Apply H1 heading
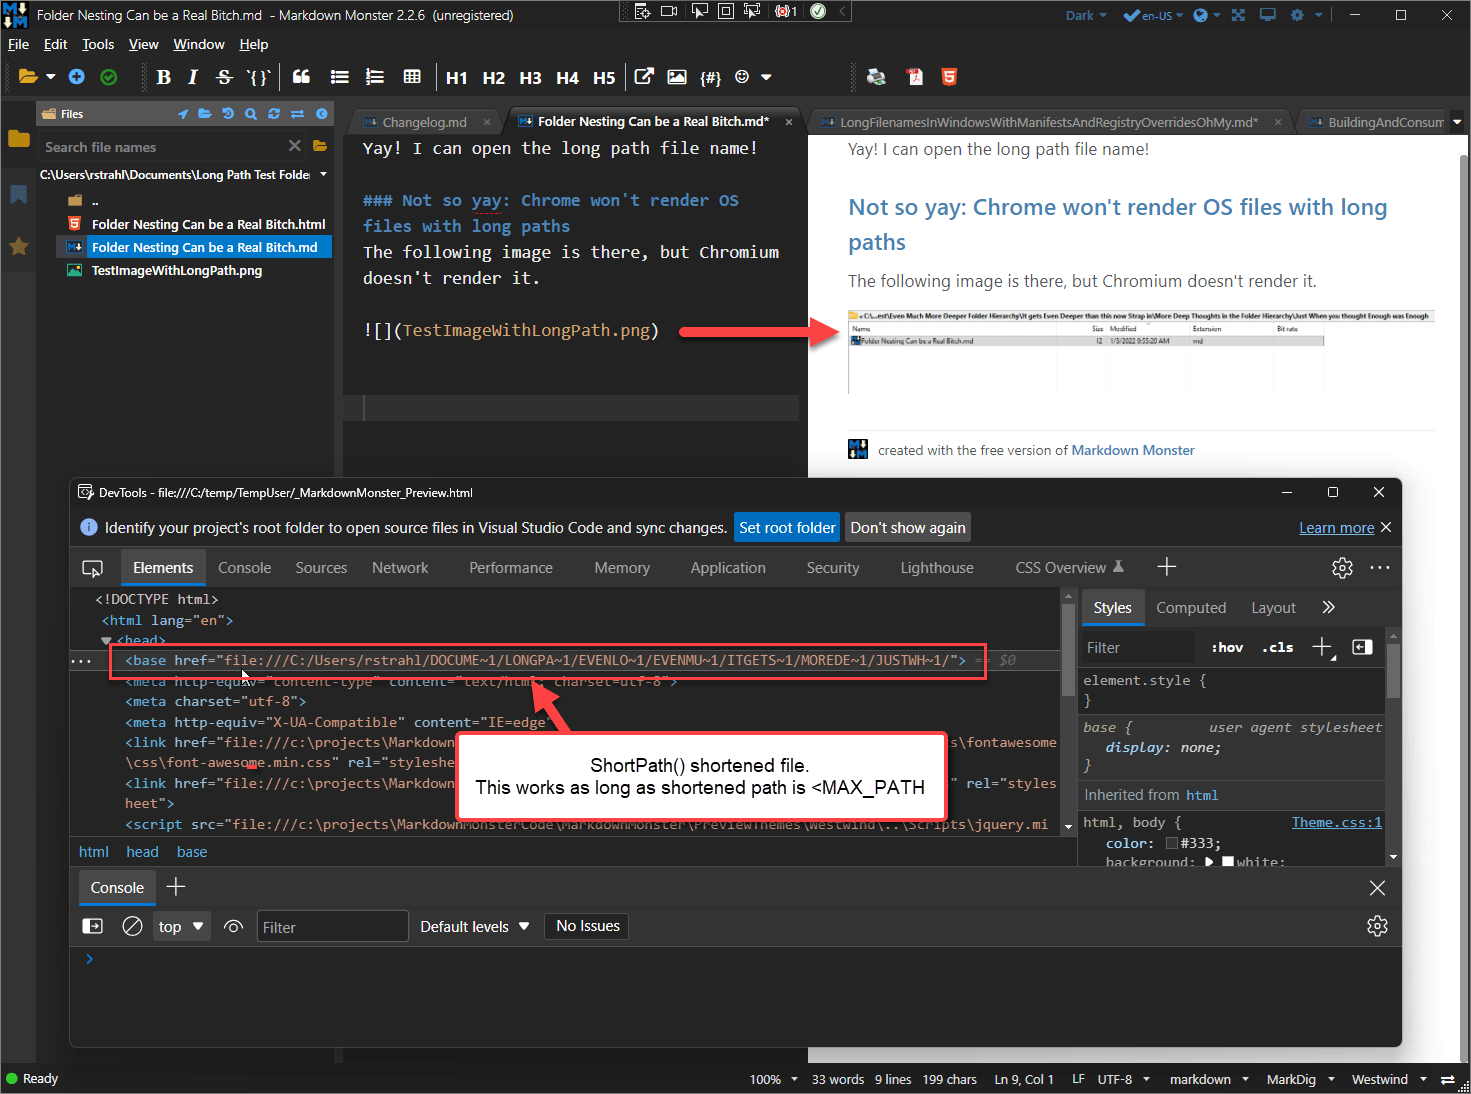1471x1094 pixels. click(x=457, y=78)
